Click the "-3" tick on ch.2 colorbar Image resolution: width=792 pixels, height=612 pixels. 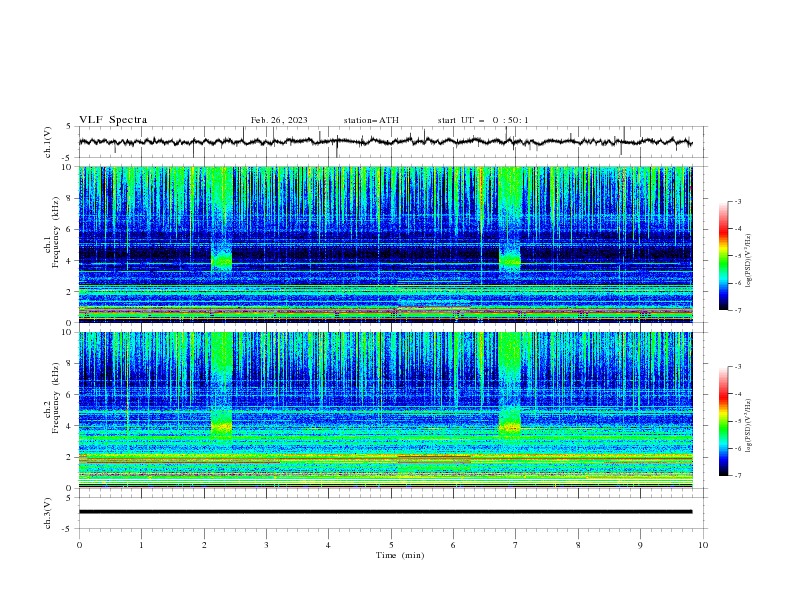coord(737,367)
